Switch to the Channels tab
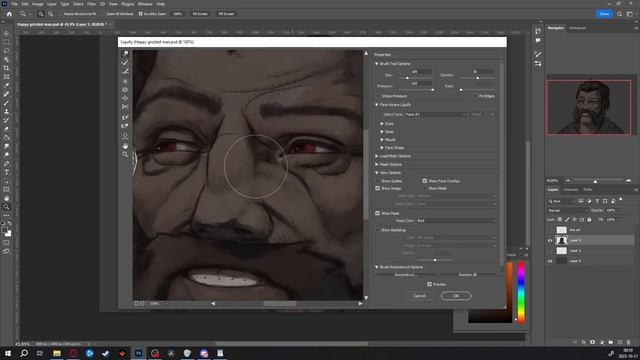640x360 pixels. pos(570,190)
